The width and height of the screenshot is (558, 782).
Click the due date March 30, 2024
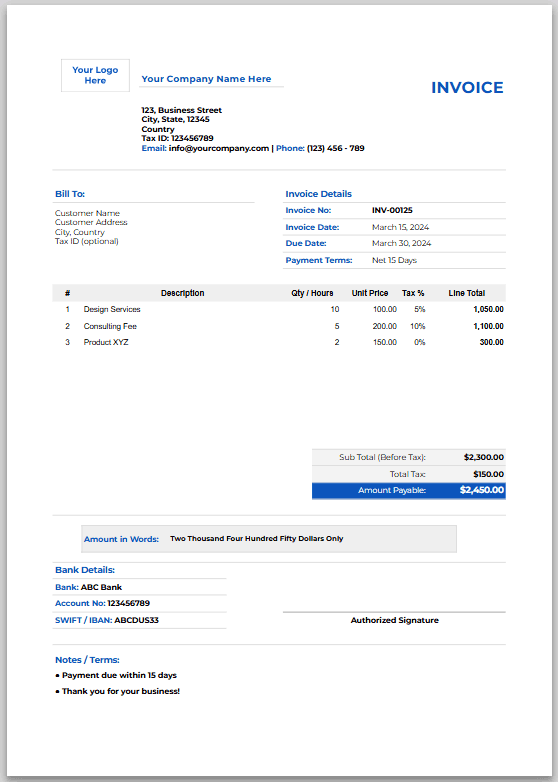(x=401, y=243)
